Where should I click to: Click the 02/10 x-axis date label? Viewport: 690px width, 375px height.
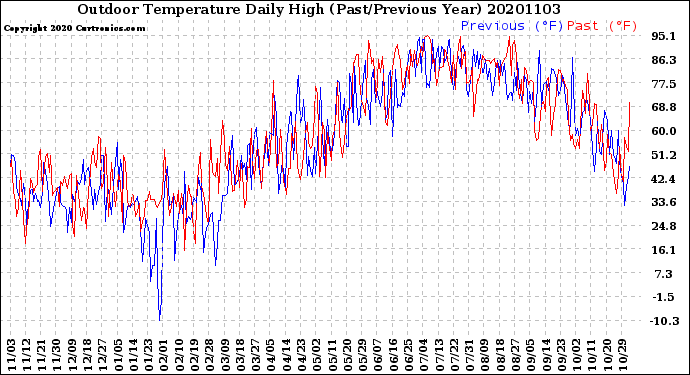point(179,355)
